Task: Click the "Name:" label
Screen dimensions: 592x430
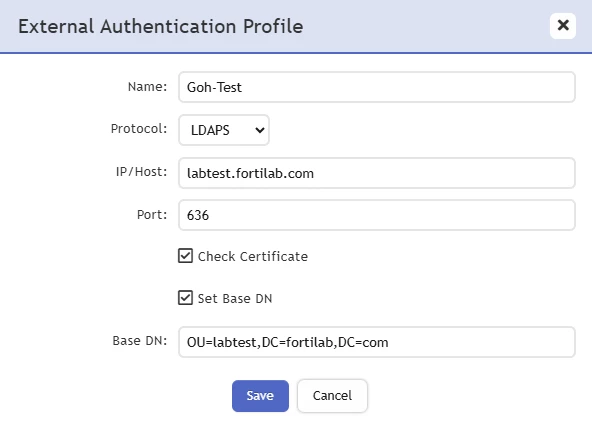Action: click(x=147, y=87)
